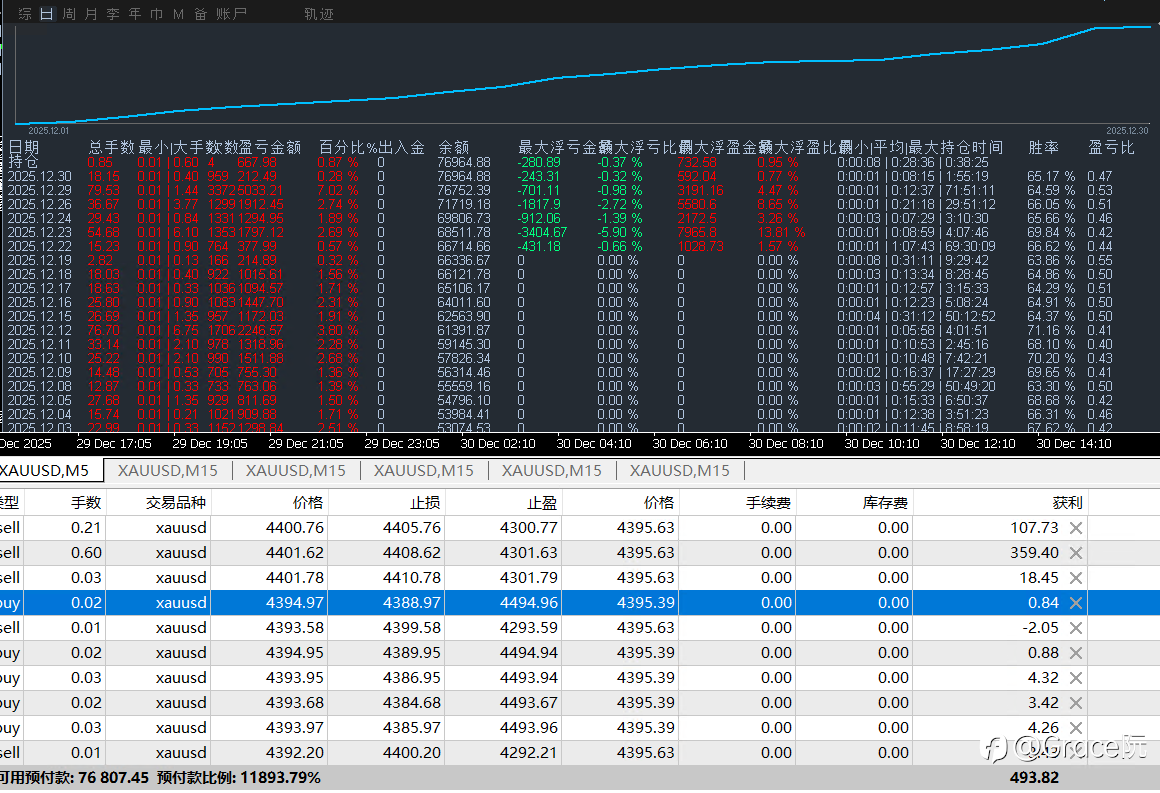The width and height of the screenshot is (1160, 793).
Task: Sort trades by the 获利 column header
Action: click(x=1067, y=502)
